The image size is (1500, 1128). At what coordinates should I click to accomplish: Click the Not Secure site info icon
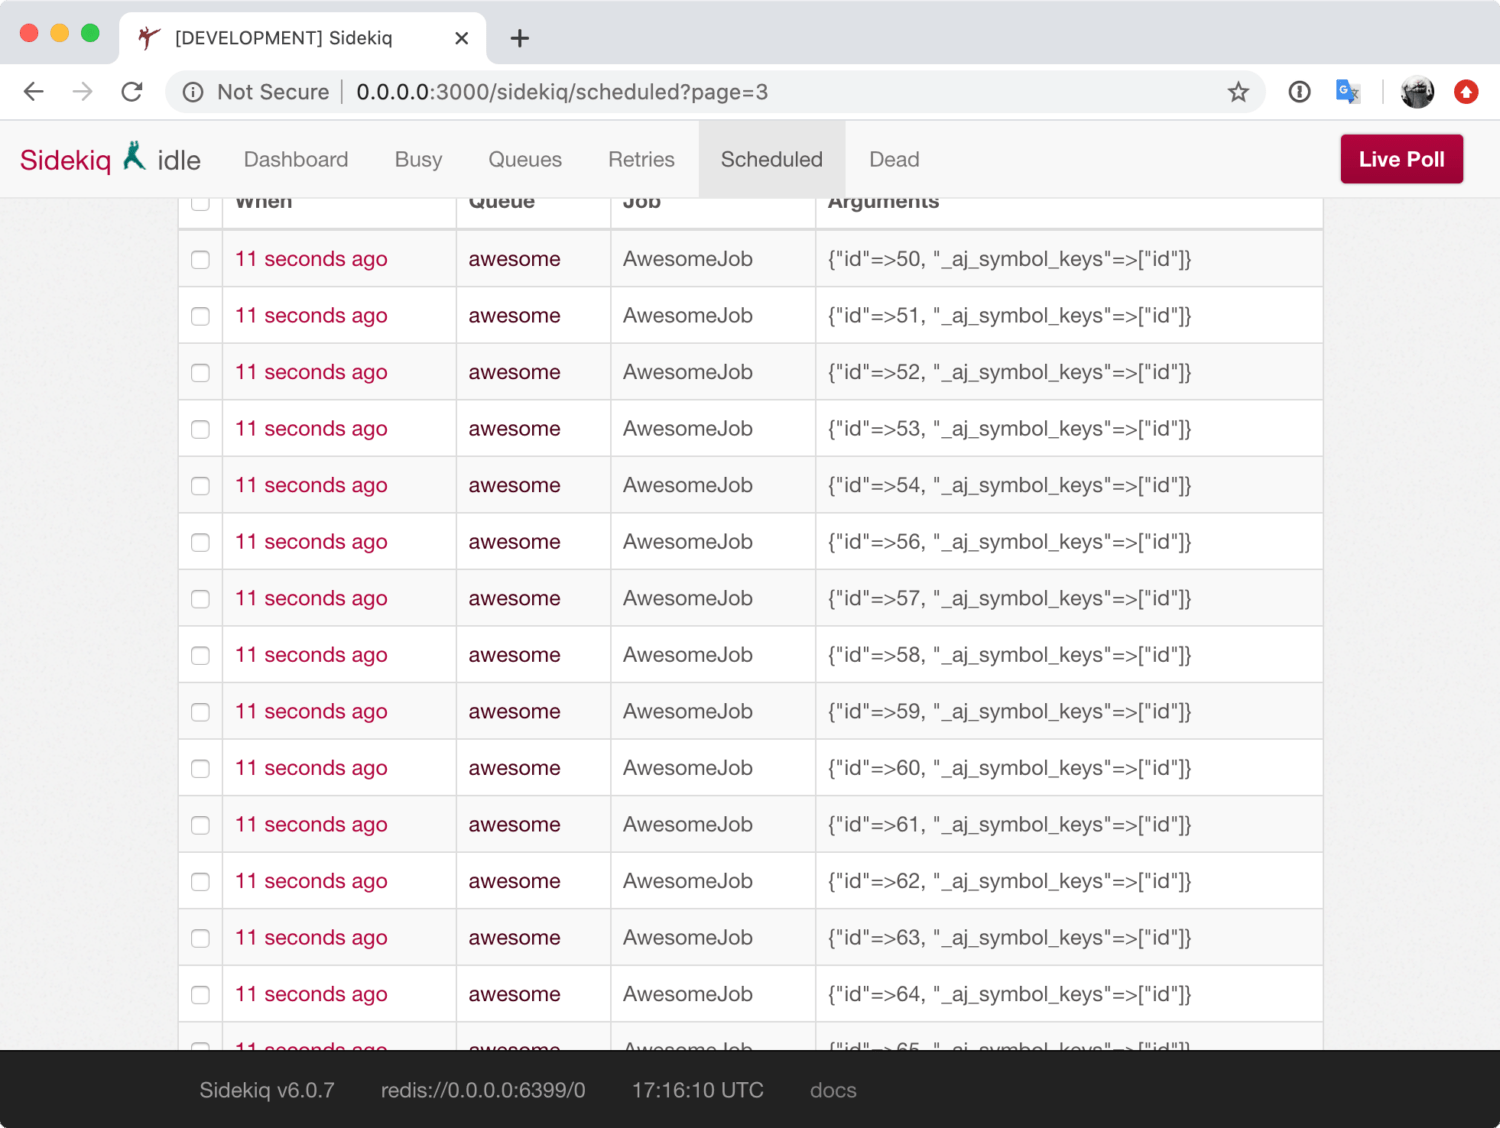point(193,92)
